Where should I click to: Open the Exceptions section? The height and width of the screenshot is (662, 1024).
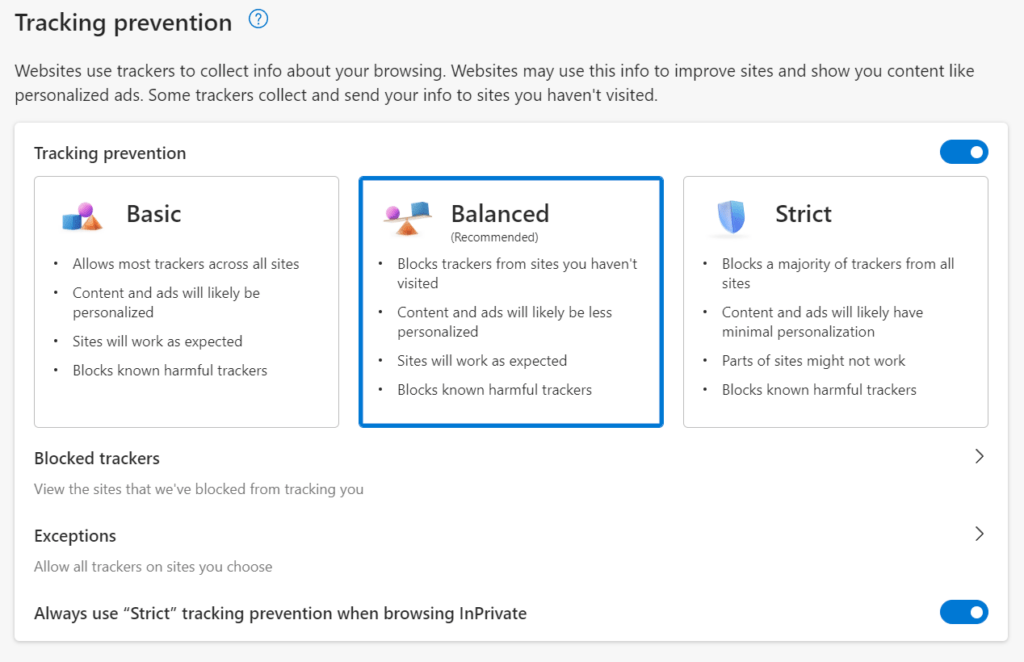[511, 550]
